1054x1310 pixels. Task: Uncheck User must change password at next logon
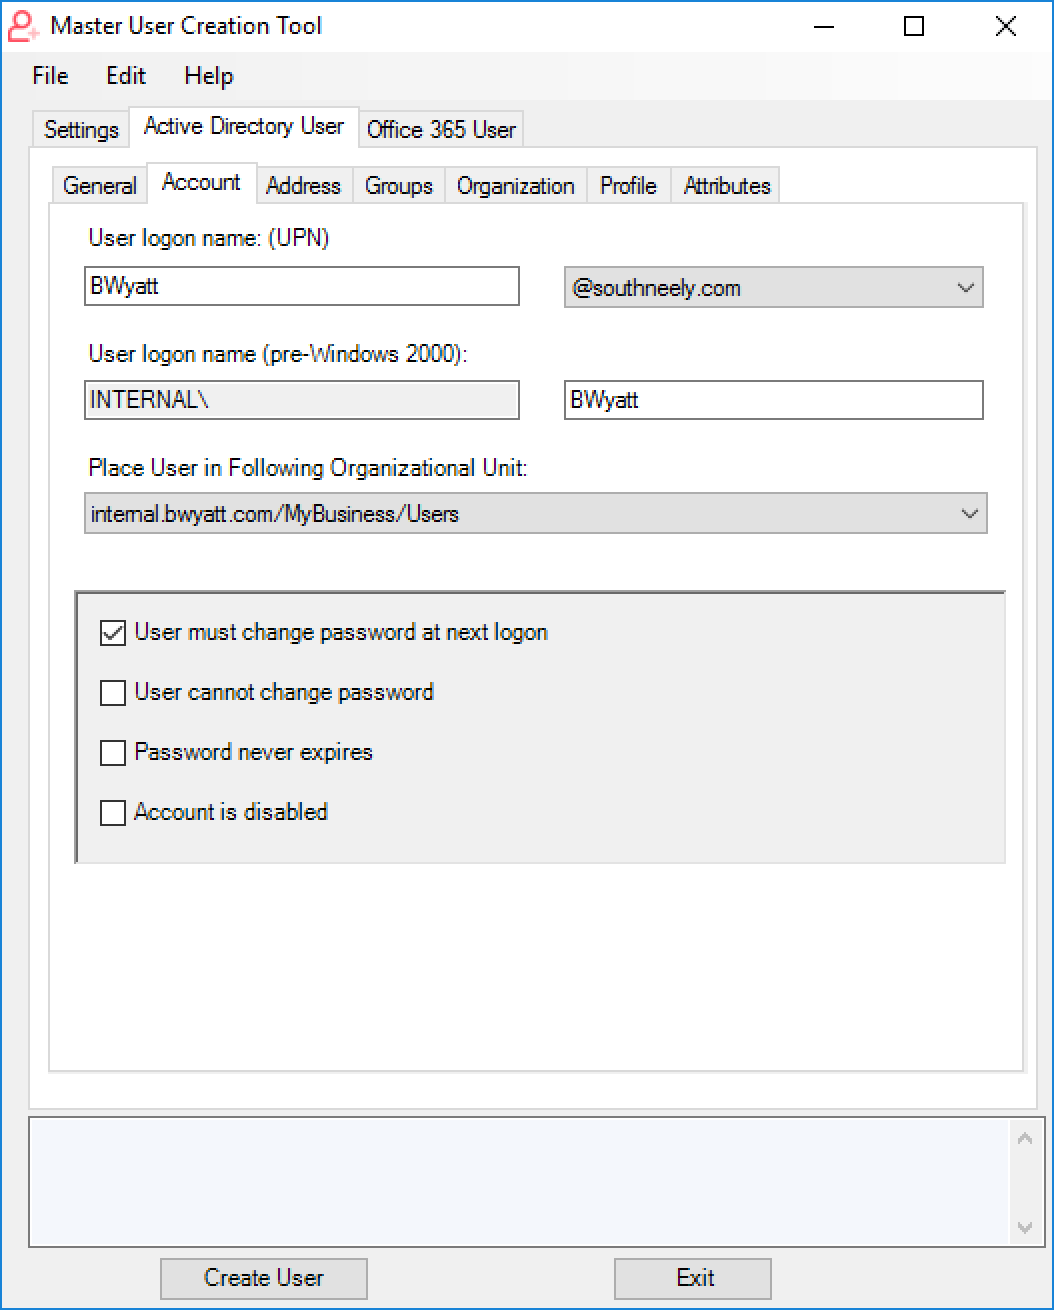pos(113,633)
